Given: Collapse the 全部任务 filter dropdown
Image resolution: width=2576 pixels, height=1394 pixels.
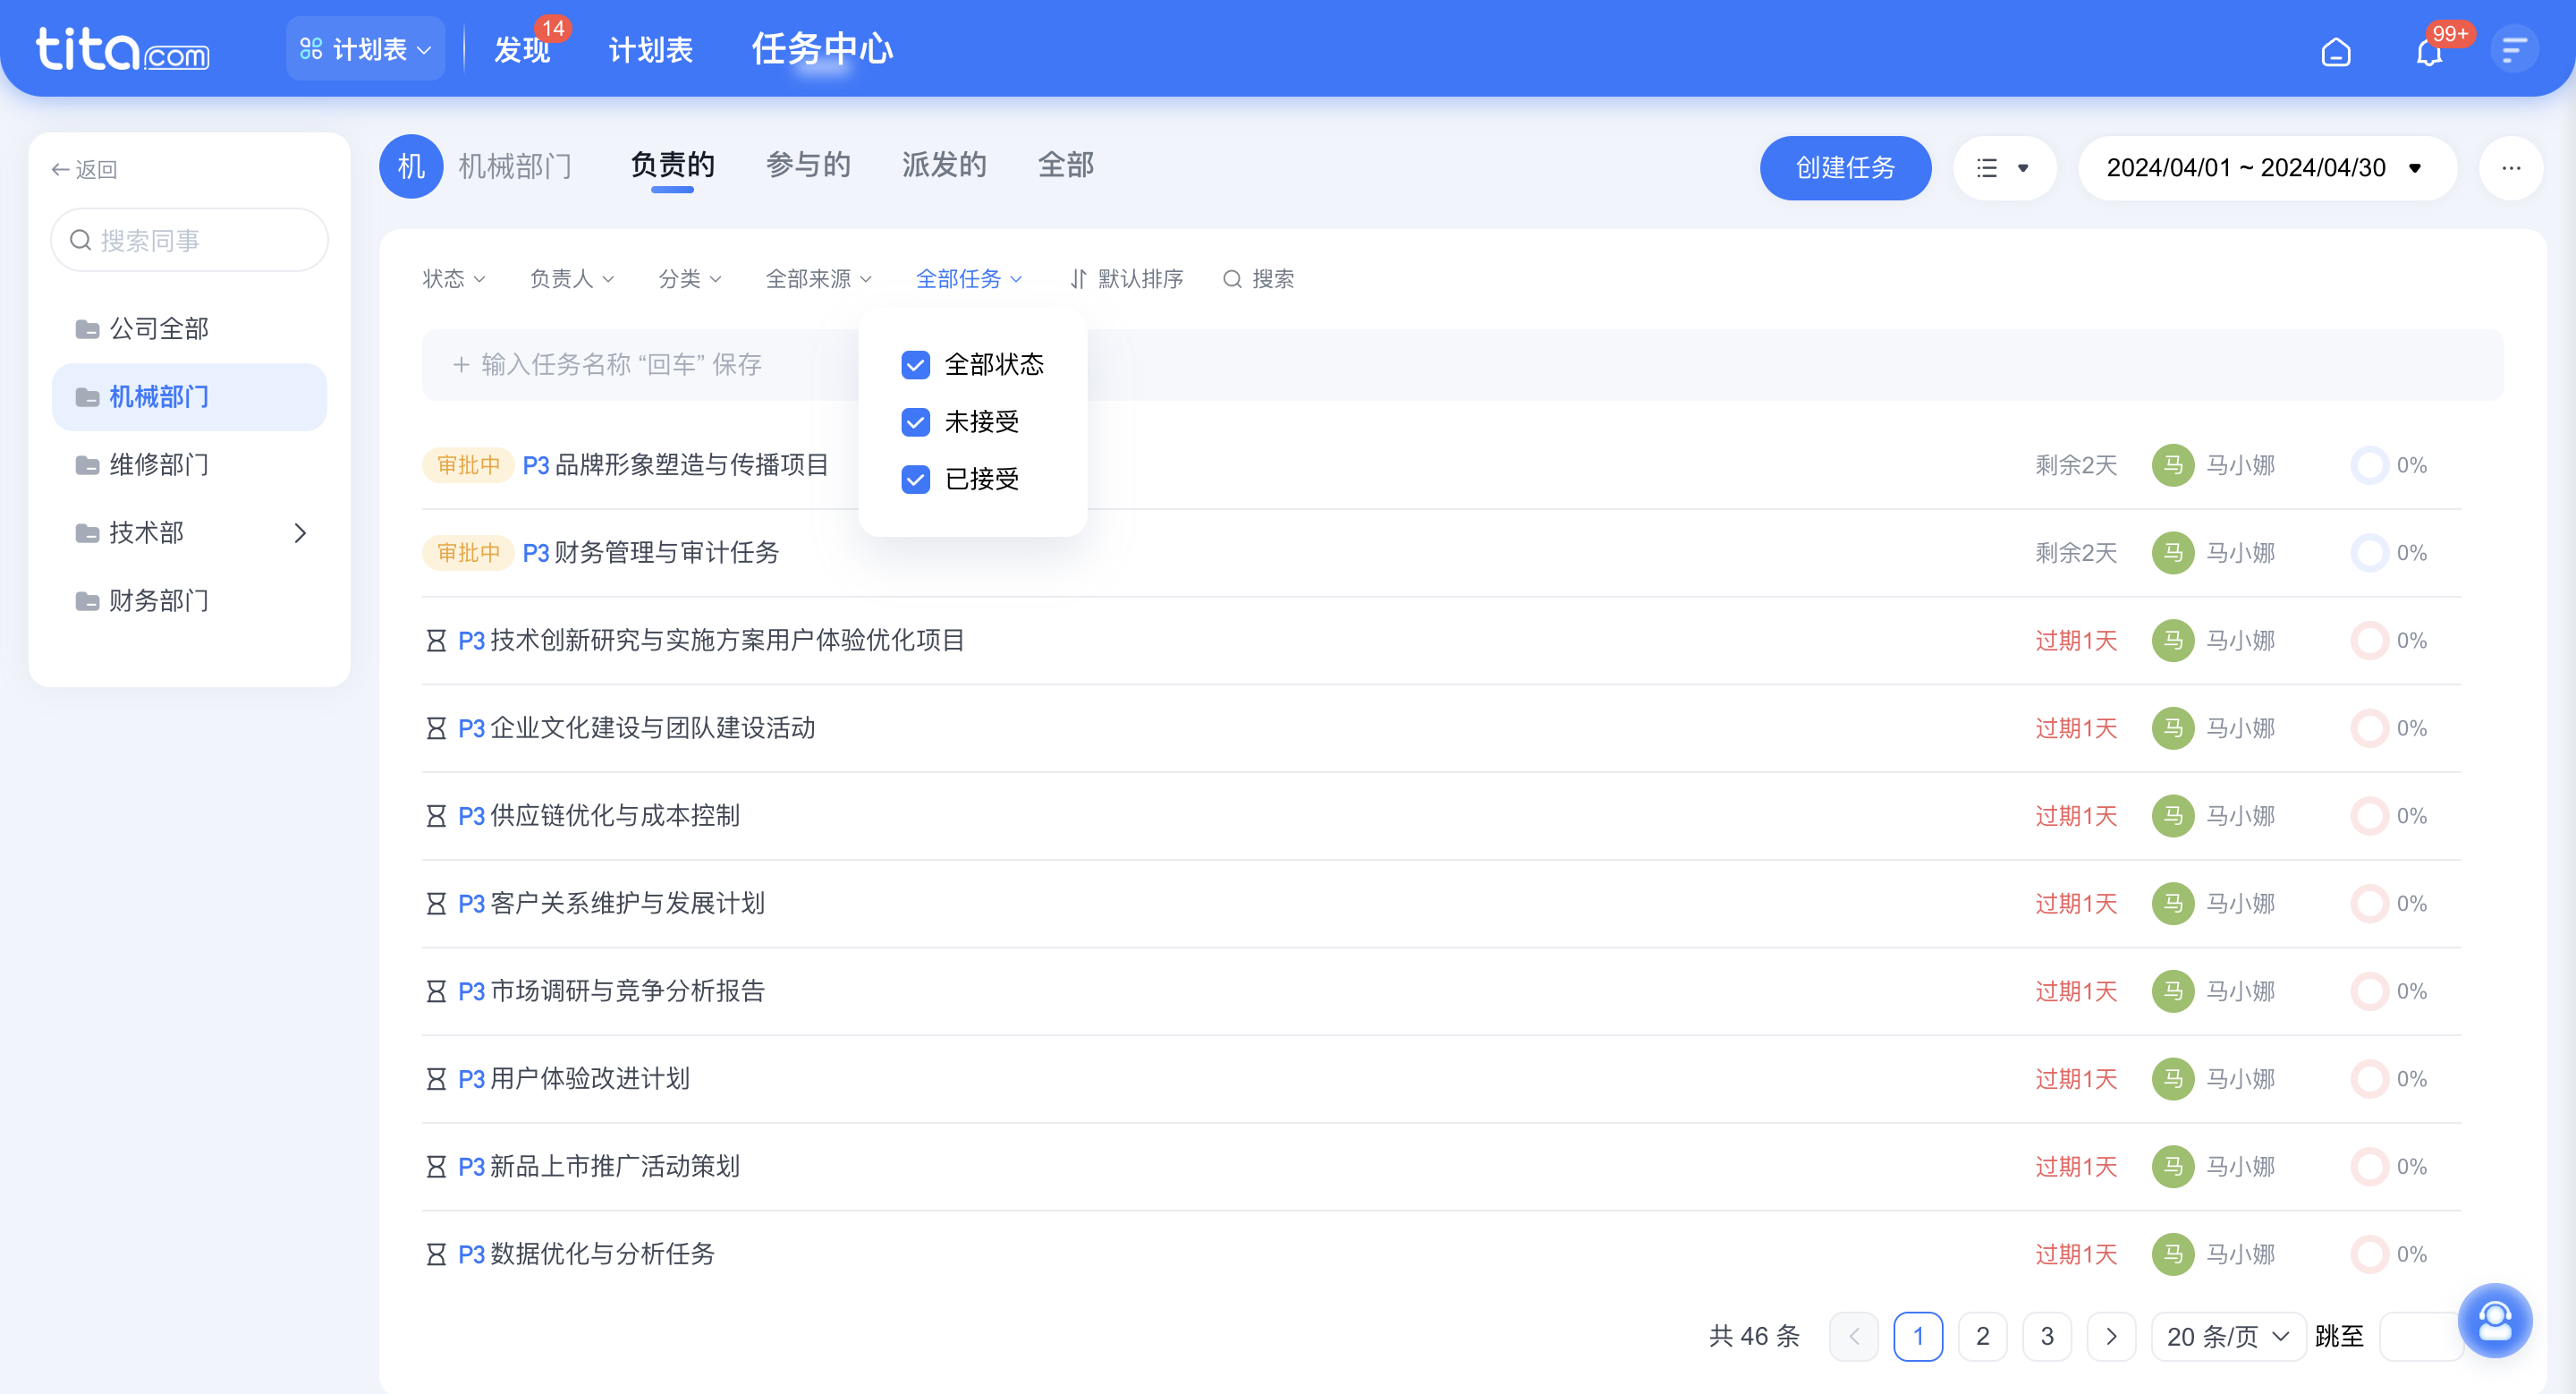Looking at the screenshot, I should pyautogui.click(x=969, y=279).
